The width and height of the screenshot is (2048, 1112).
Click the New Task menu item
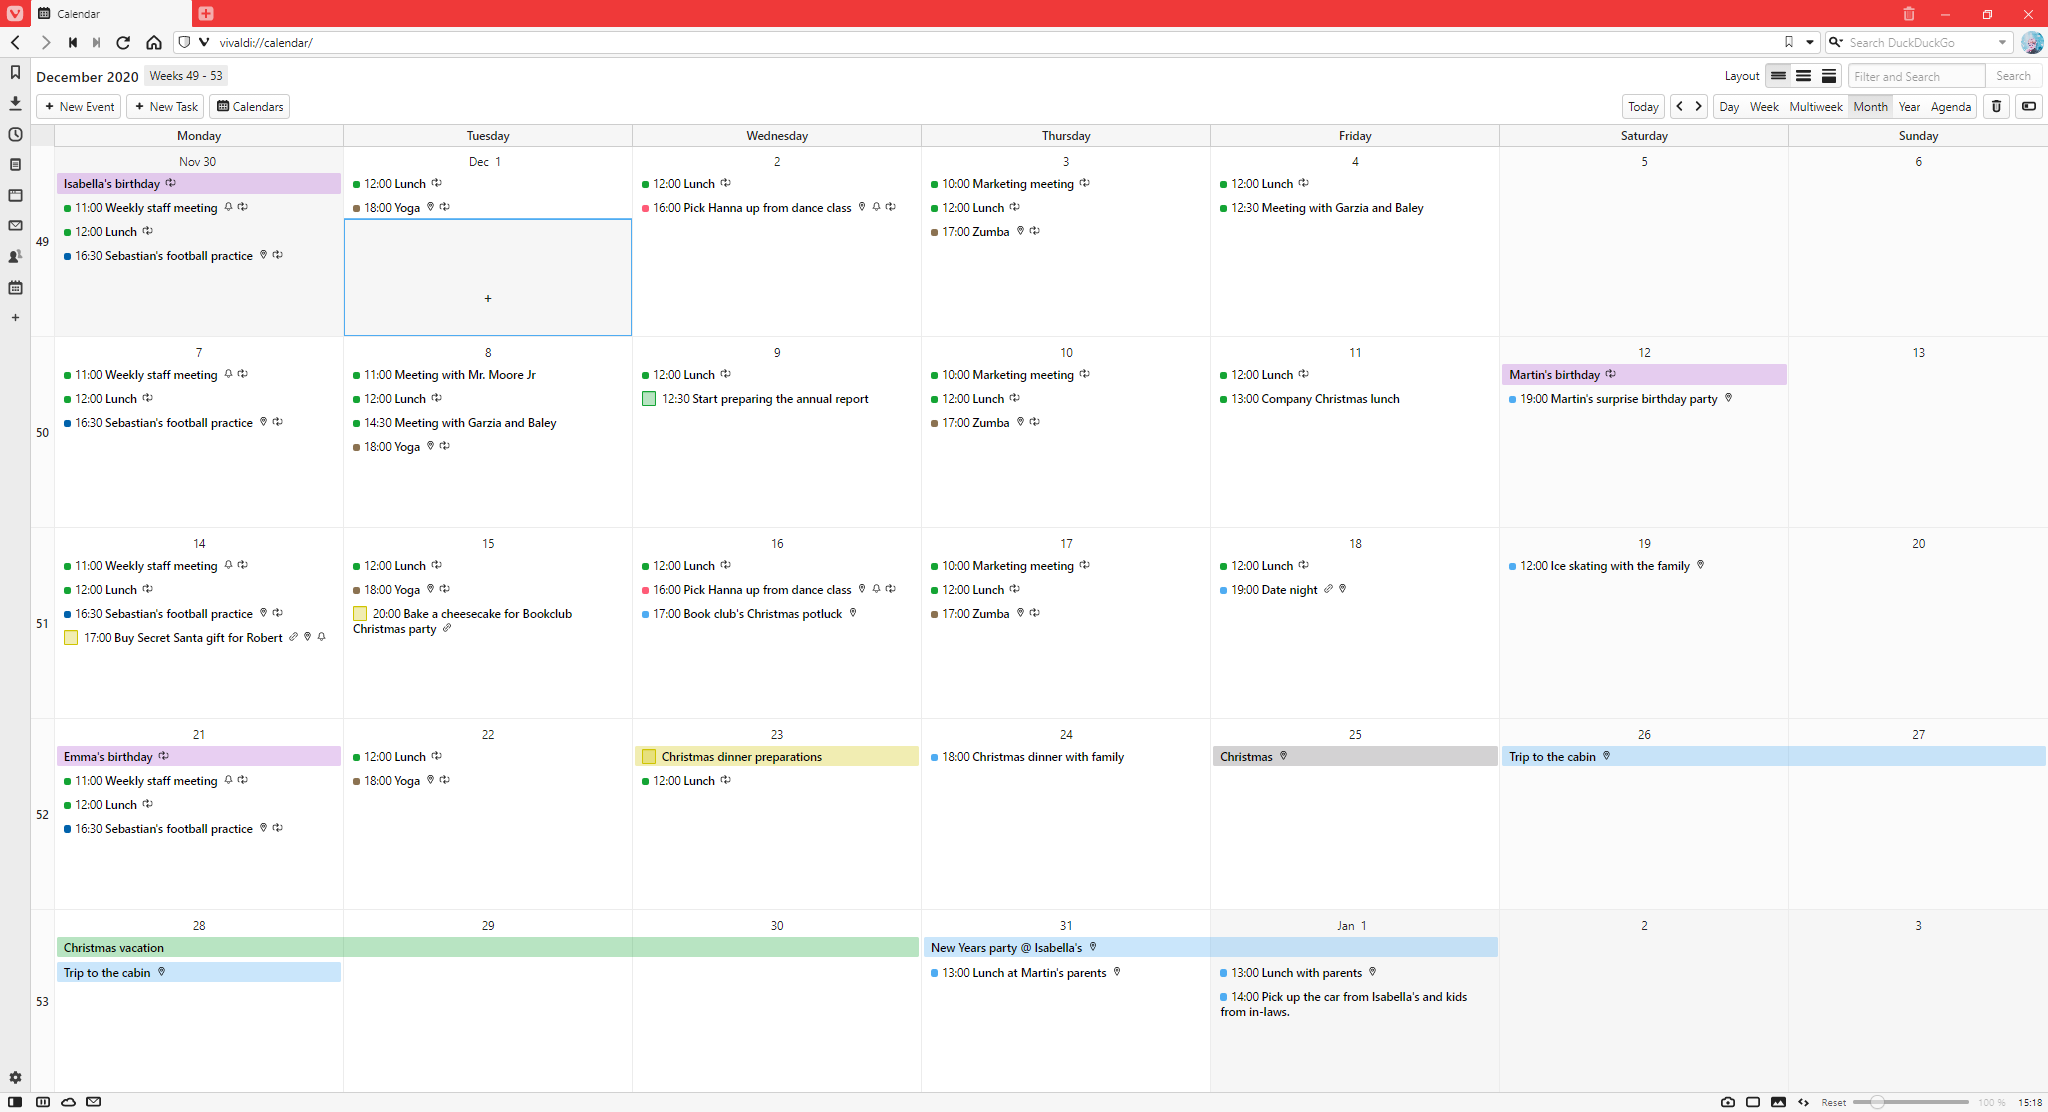[x=167, y=105]
